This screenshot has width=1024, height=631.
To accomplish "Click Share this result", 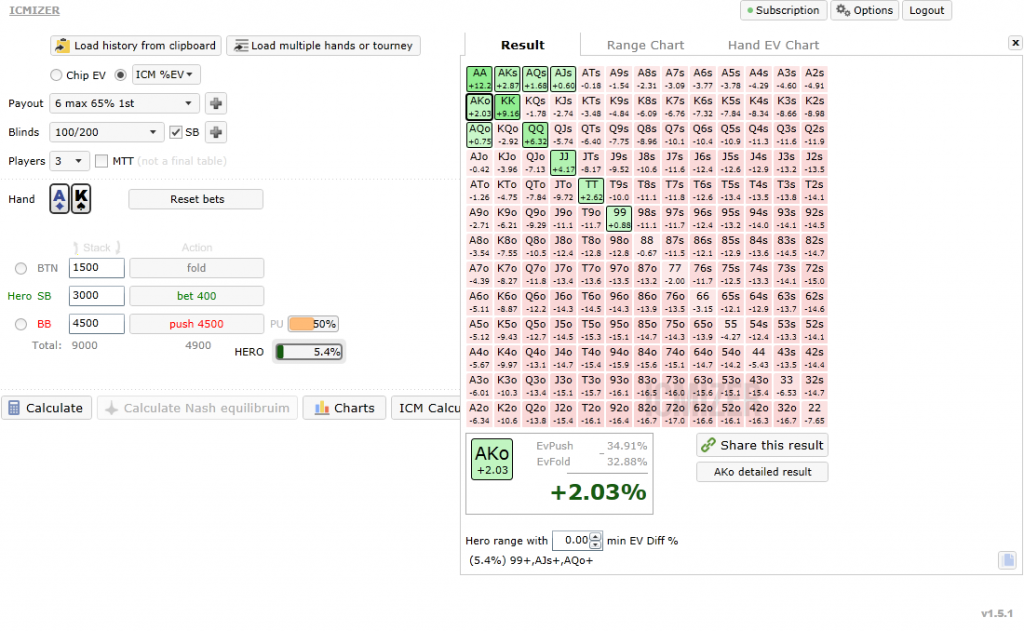I will tap(762, 445).
